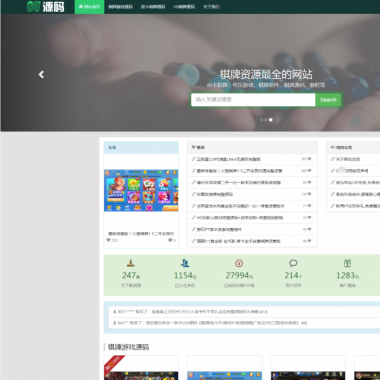
Task: Focus the keyword search input field
Action: 253,100
